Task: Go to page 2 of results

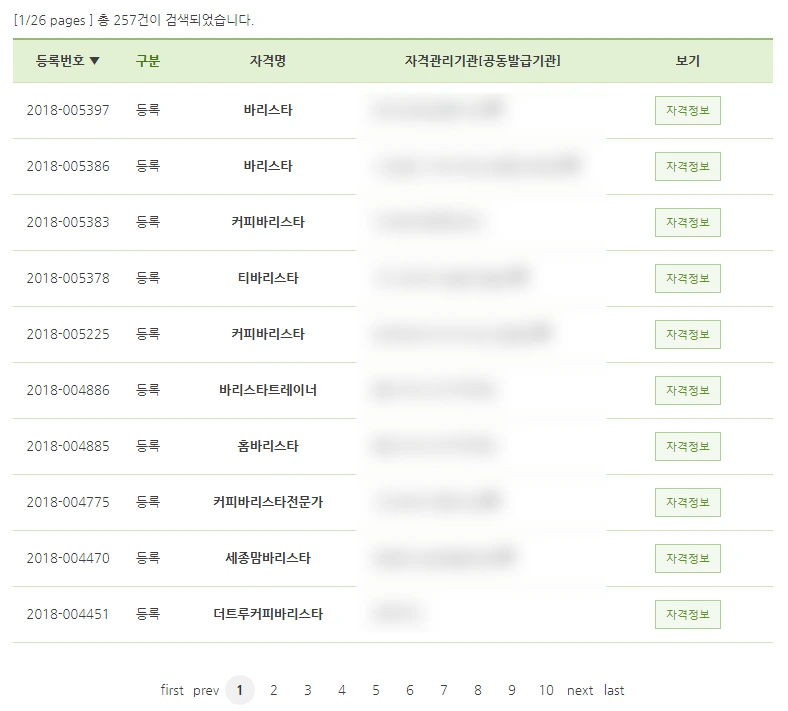Action: [x=273, y=690]
